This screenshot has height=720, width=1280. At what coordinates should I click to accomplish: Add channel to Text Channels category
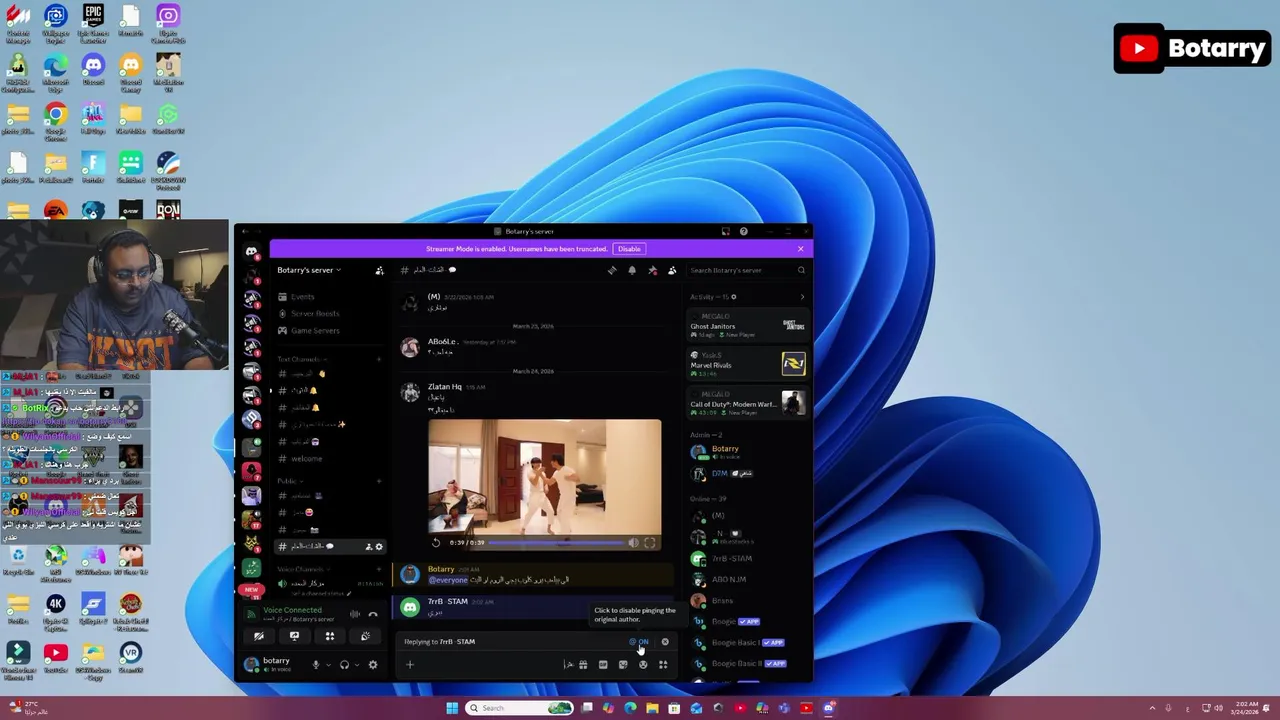coord(379,359)
